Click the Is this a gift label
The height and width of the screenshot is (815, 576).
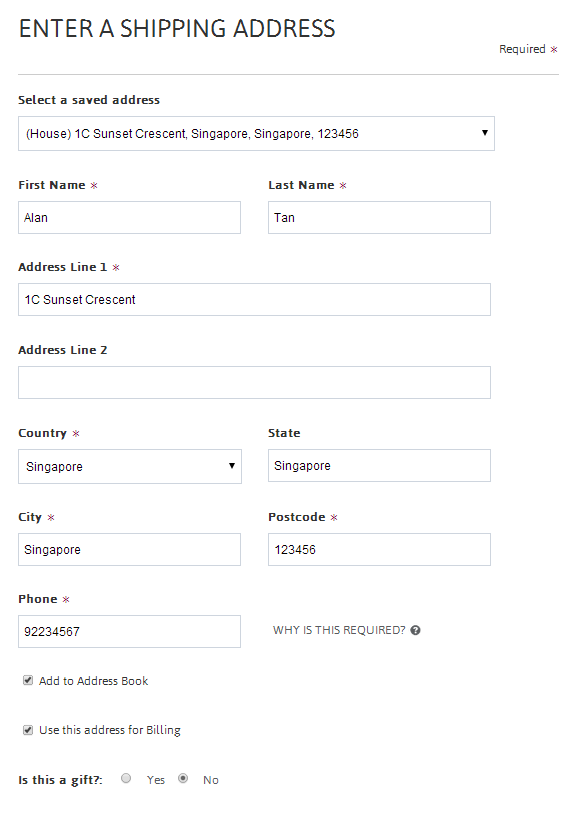(60, 780)
